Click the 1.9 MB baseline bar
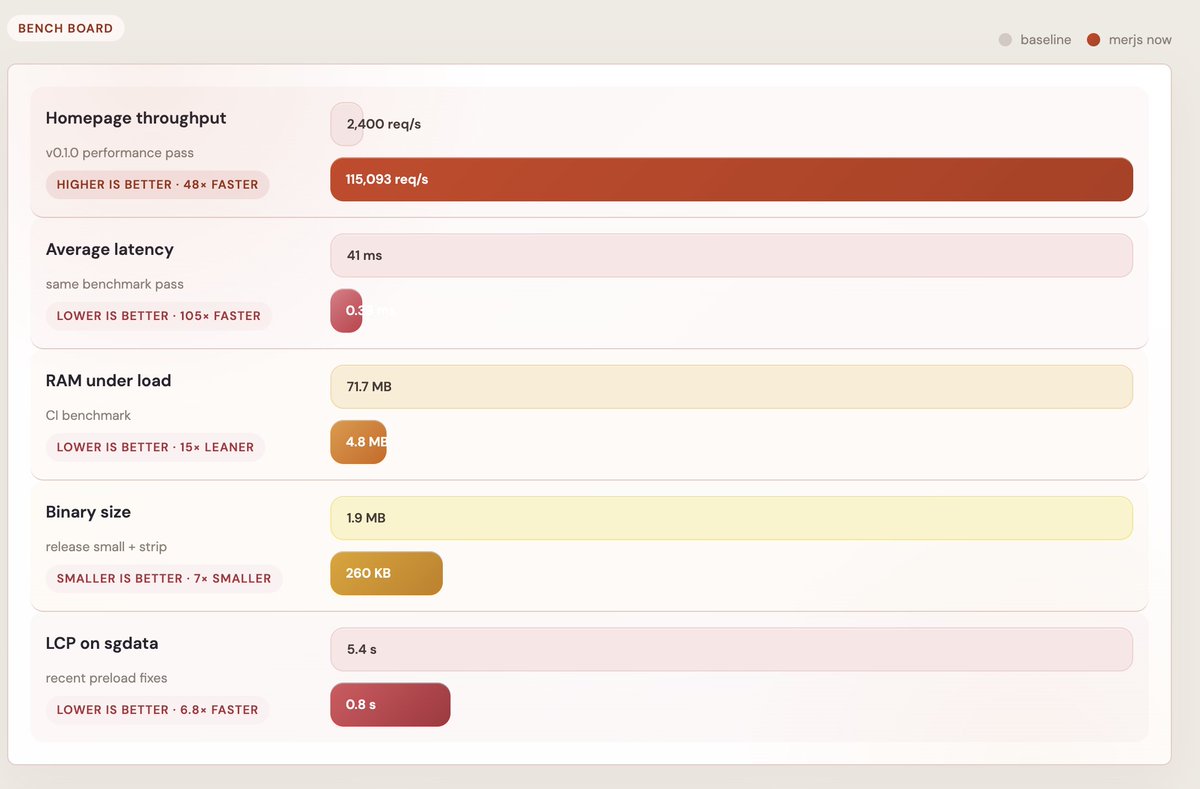The height and width of the screenshot is (789, 1200). pos(731,518)
